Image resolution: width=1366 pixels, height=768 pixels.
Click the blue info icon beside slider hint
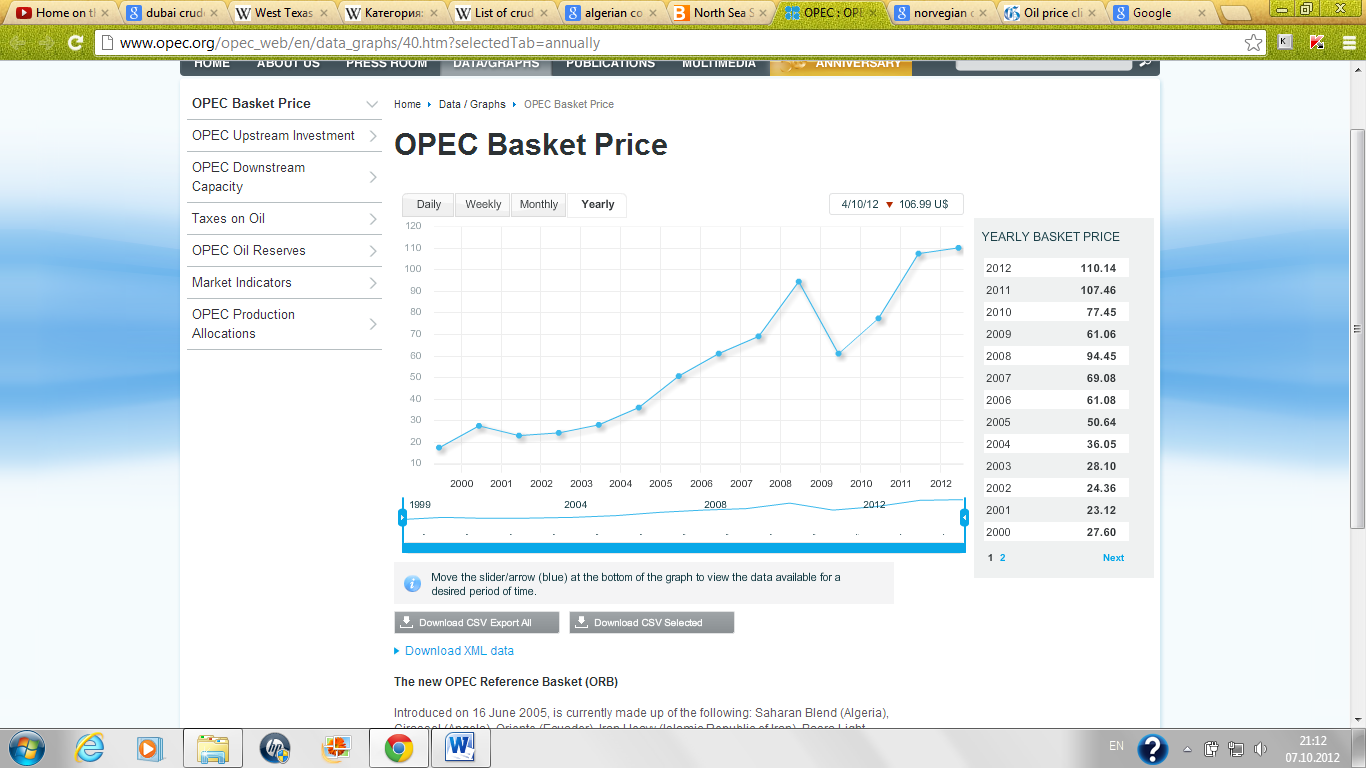pos(412,583)
